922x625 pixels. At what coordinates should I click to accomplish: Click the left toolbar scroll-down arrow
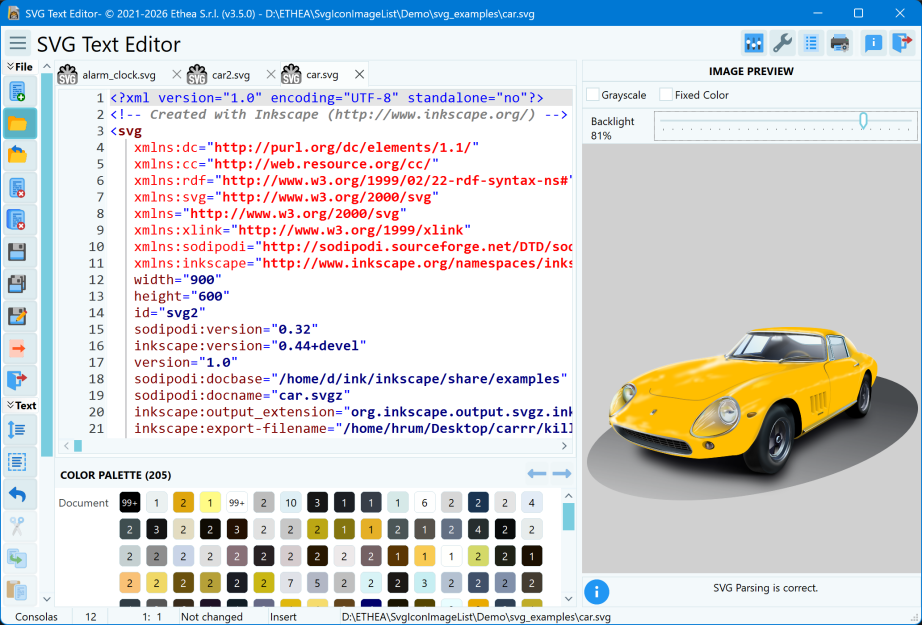pyautogui.click(x=47, y=599)
